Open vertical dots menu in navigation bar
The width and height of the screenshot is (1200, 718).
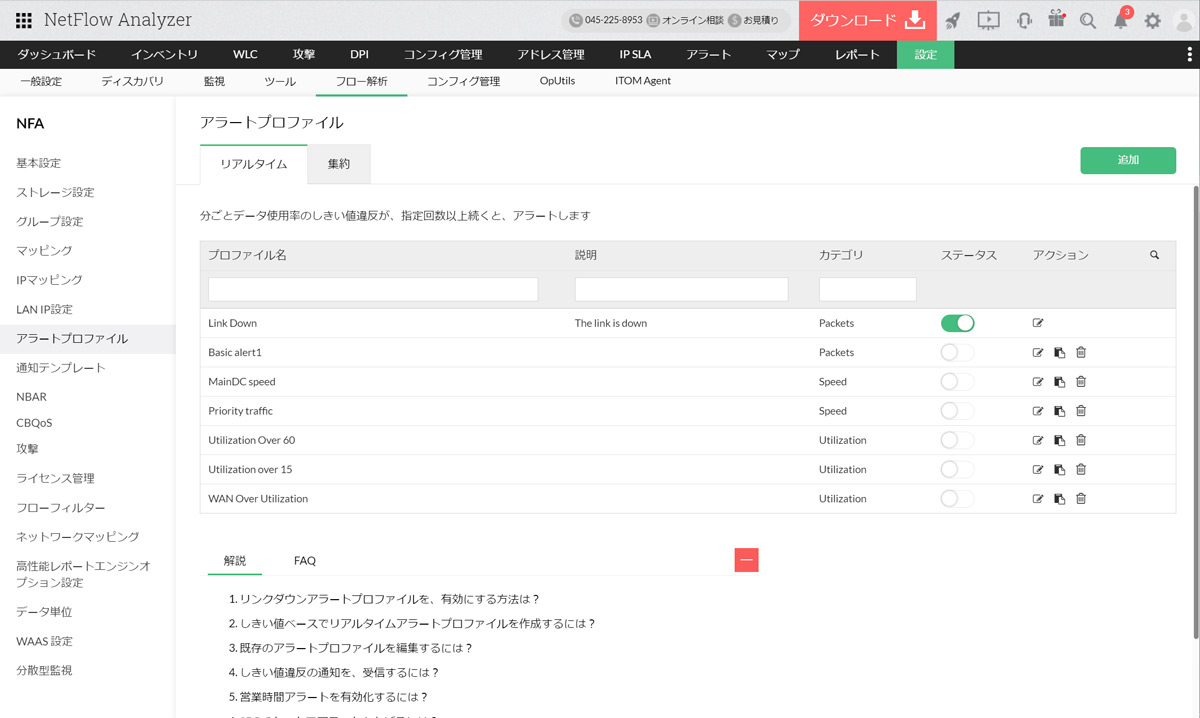coord(1189,55)
